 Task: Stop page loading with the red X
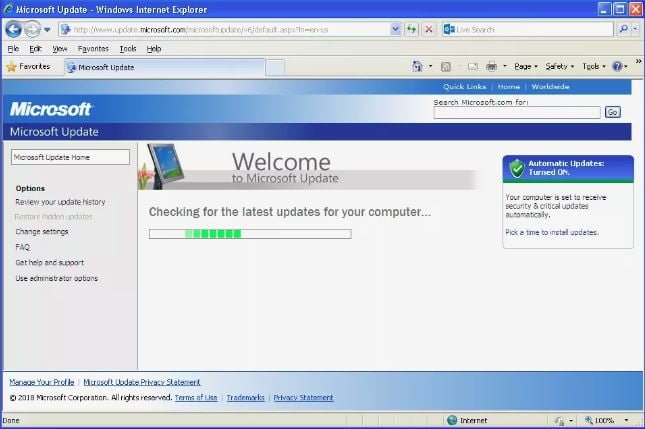tap(429, 29)
